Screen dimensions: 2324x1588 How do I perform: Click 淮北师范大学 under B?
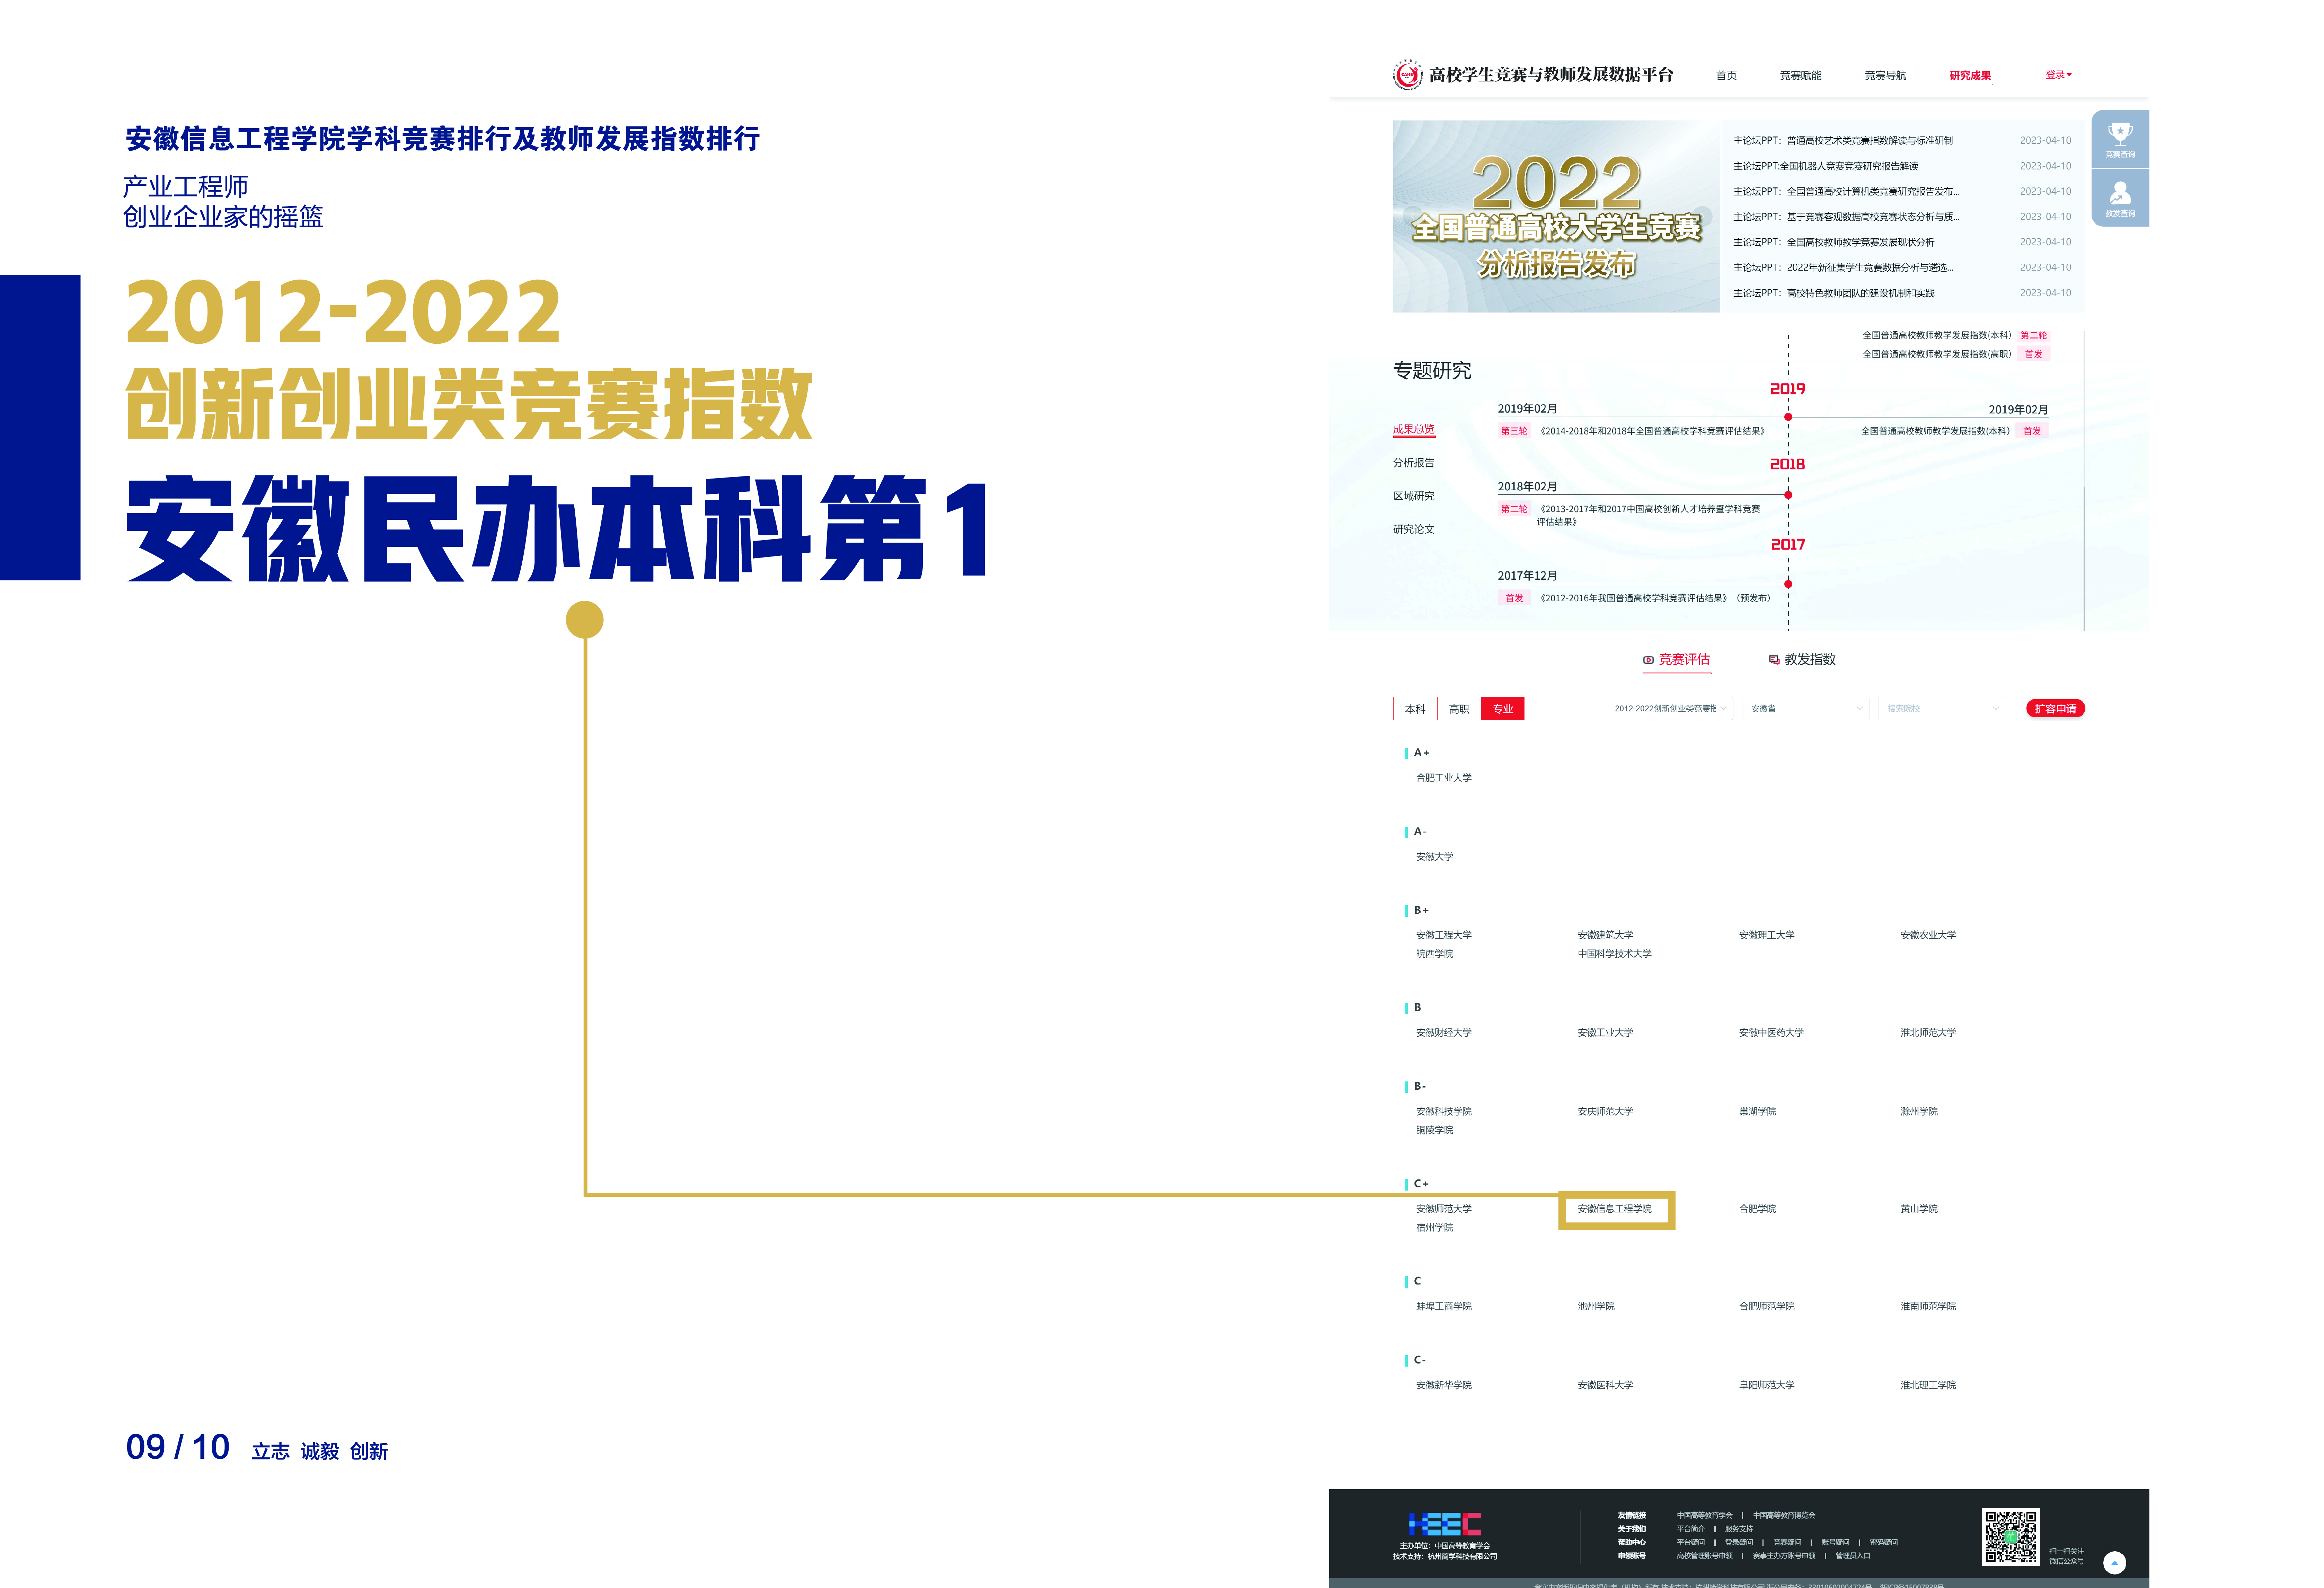click(1928, 1033)
